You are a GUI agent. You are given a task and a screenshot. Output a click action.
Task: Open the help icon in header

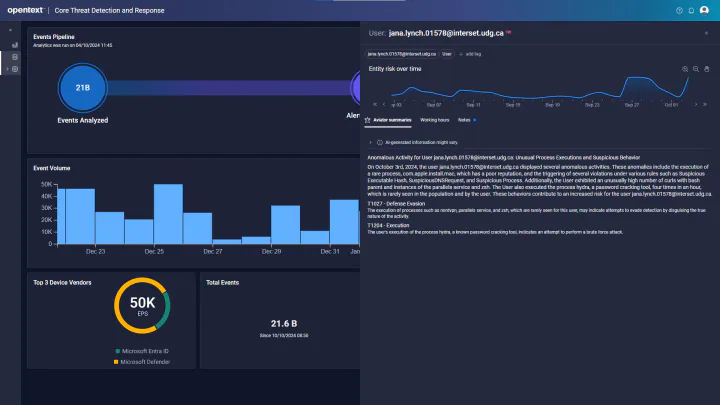pos(679,10)
